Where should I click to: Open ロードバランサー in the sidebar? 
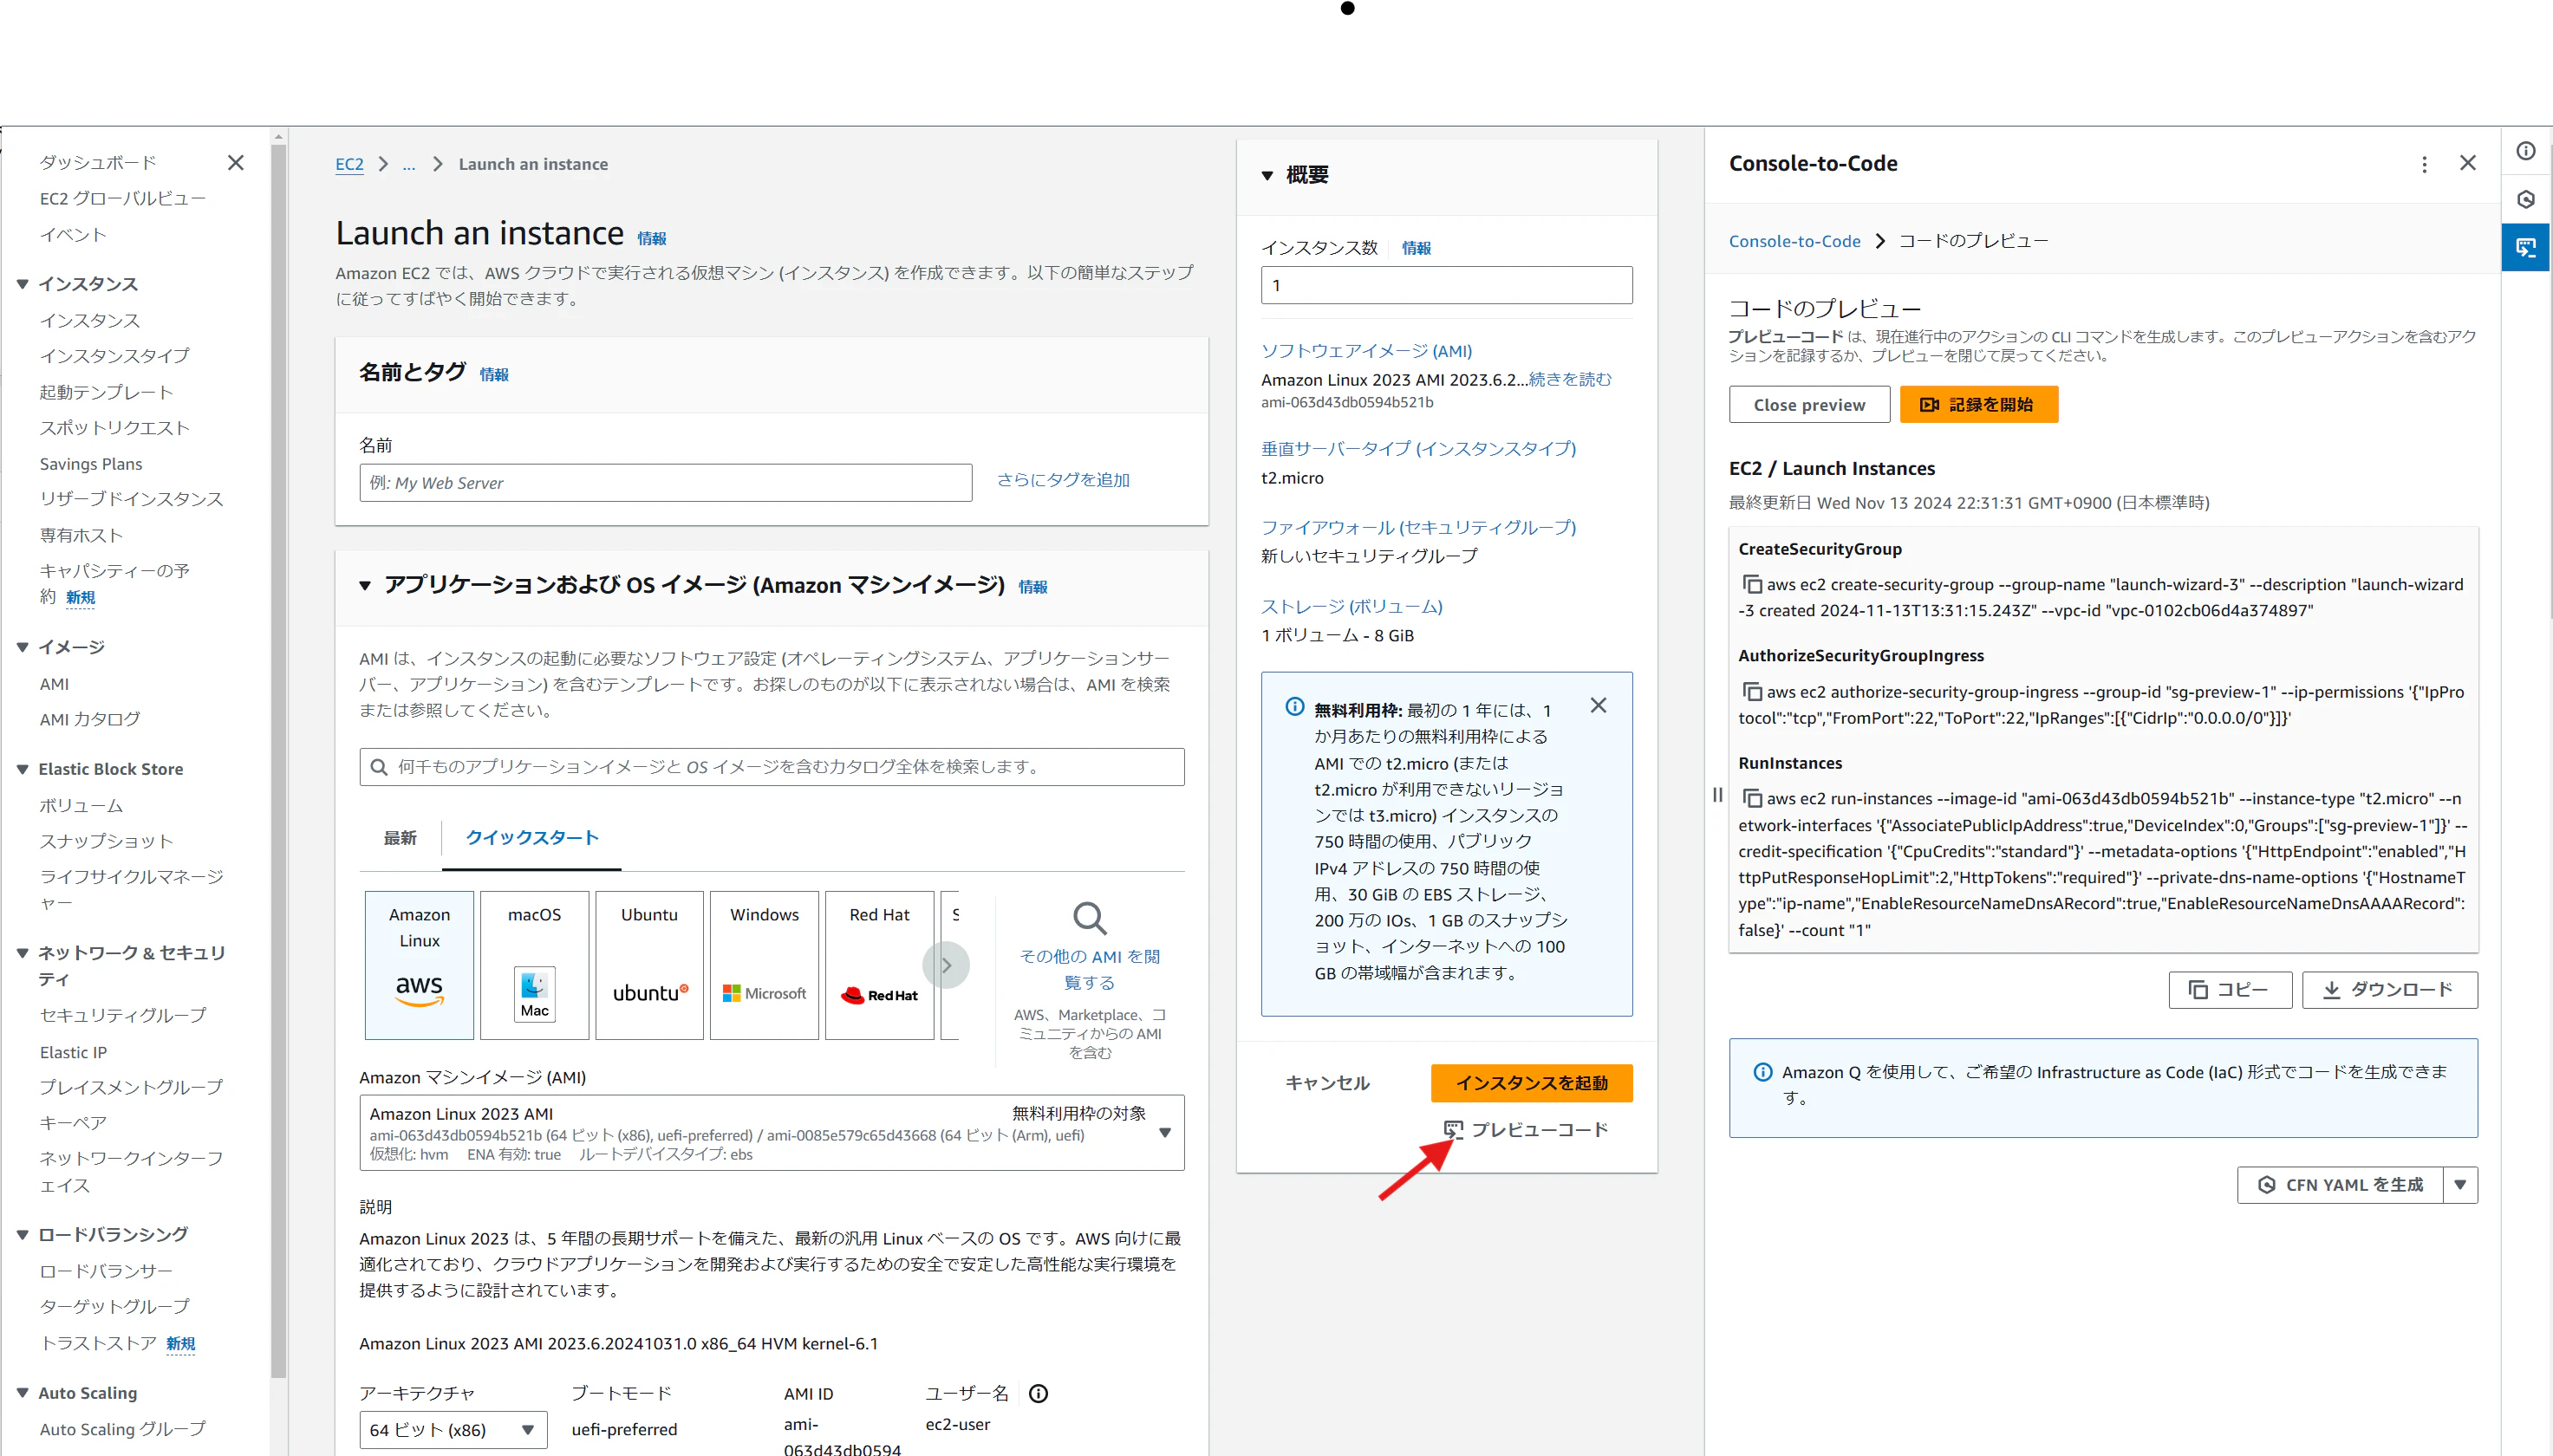(x=106, y=1271)
